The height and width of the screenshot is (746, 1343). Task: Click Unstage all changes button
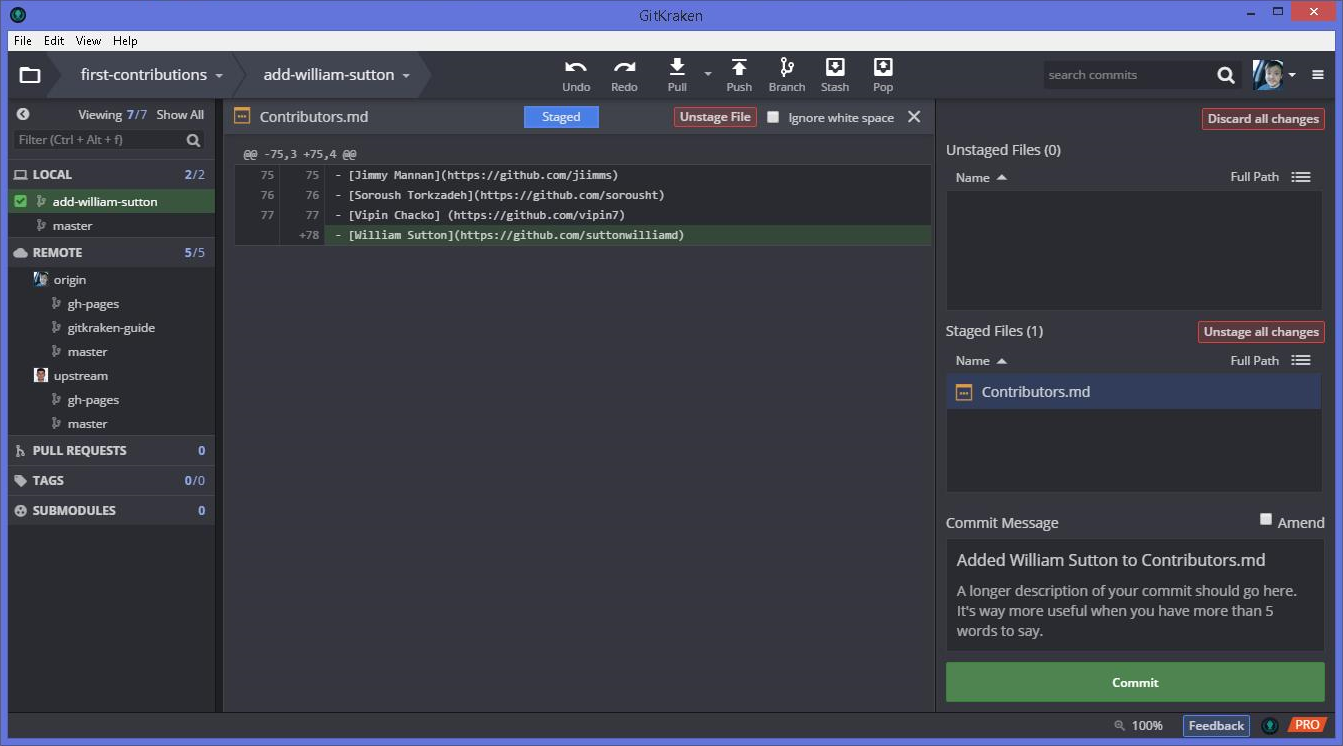click(1261, 332)
